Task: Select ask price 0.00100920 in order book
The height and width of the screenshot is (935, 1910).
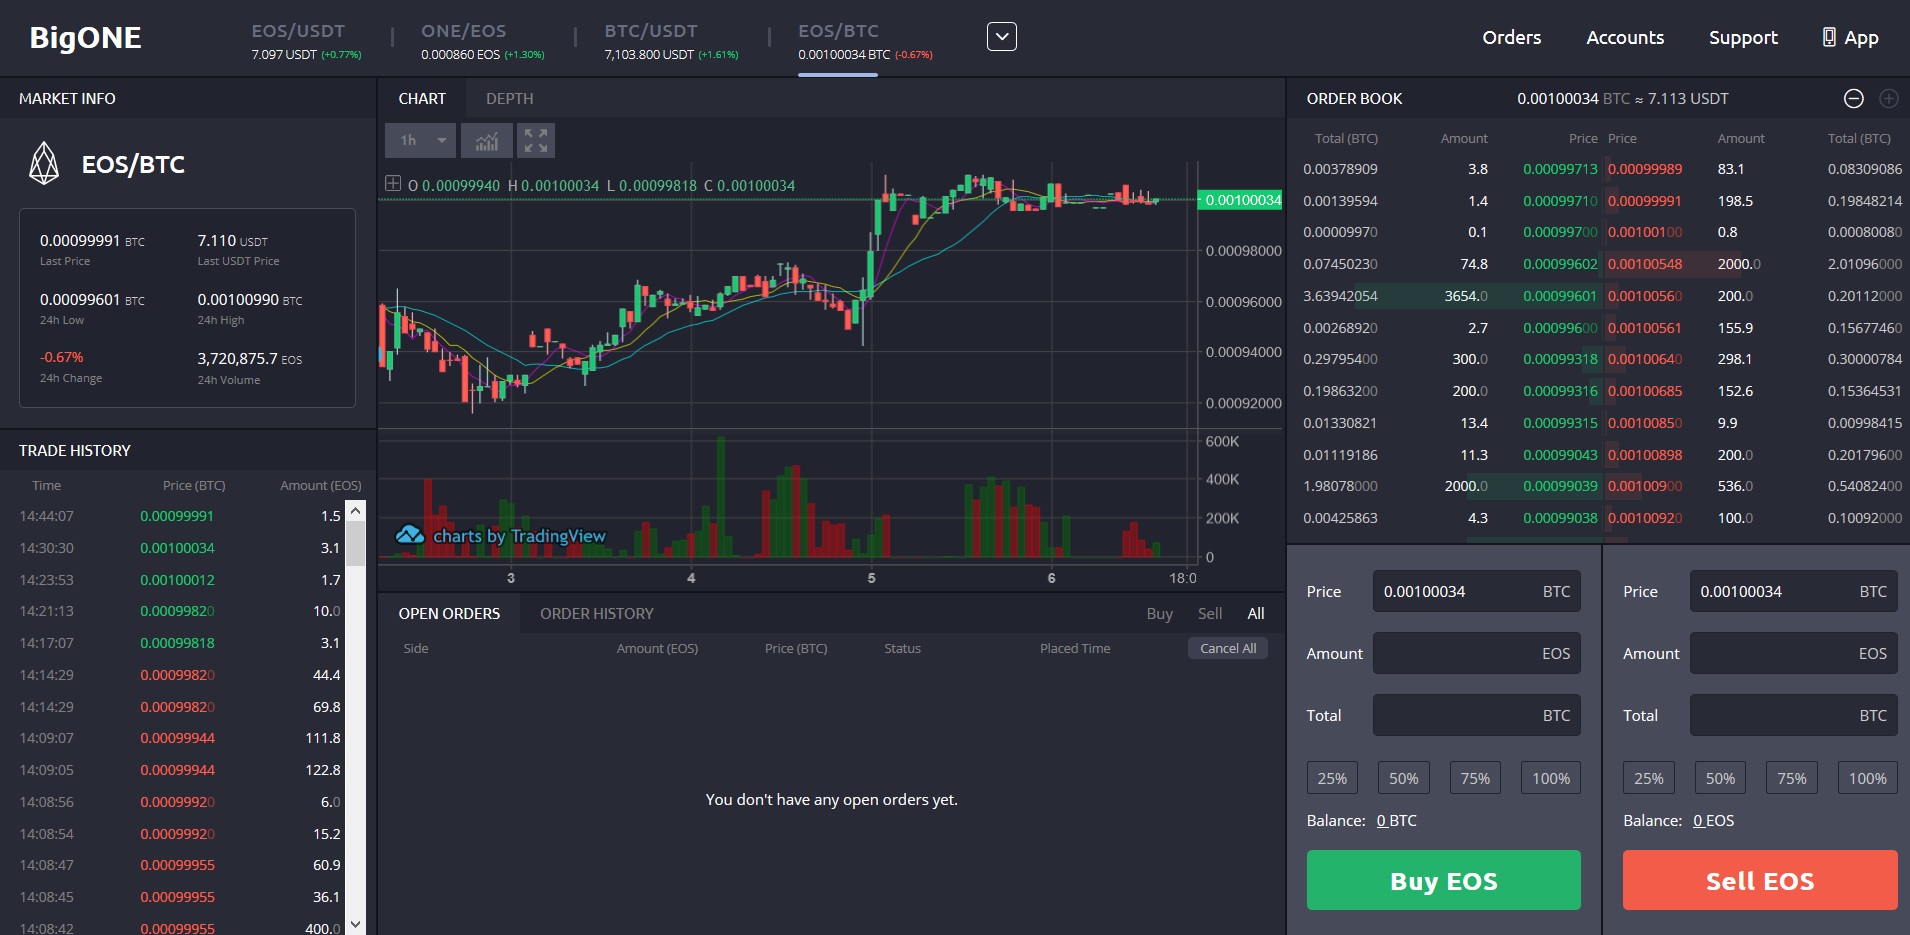Action: click(x=1645, y=518)
